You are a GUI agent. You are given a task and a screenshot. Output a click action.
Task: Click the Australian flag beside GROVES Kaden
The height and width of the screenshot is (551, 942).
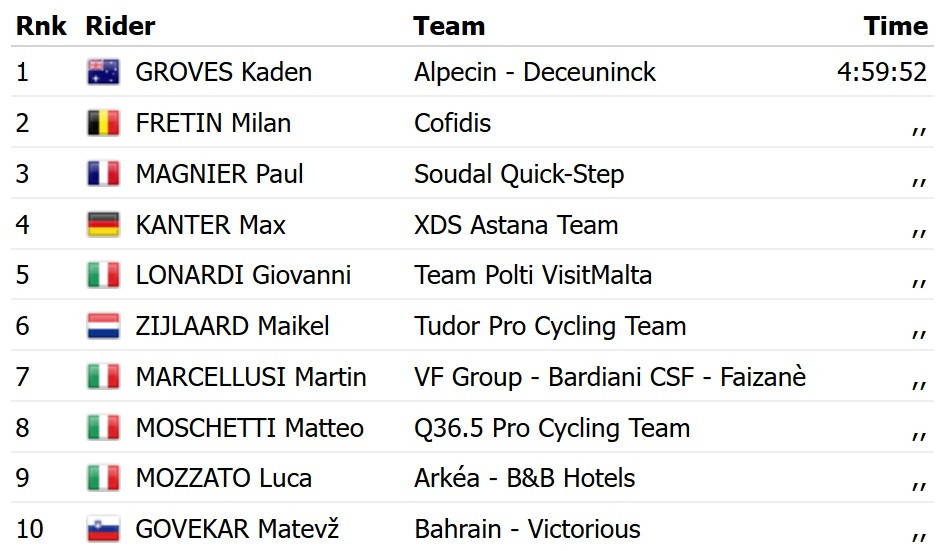(x=103, y=73)
